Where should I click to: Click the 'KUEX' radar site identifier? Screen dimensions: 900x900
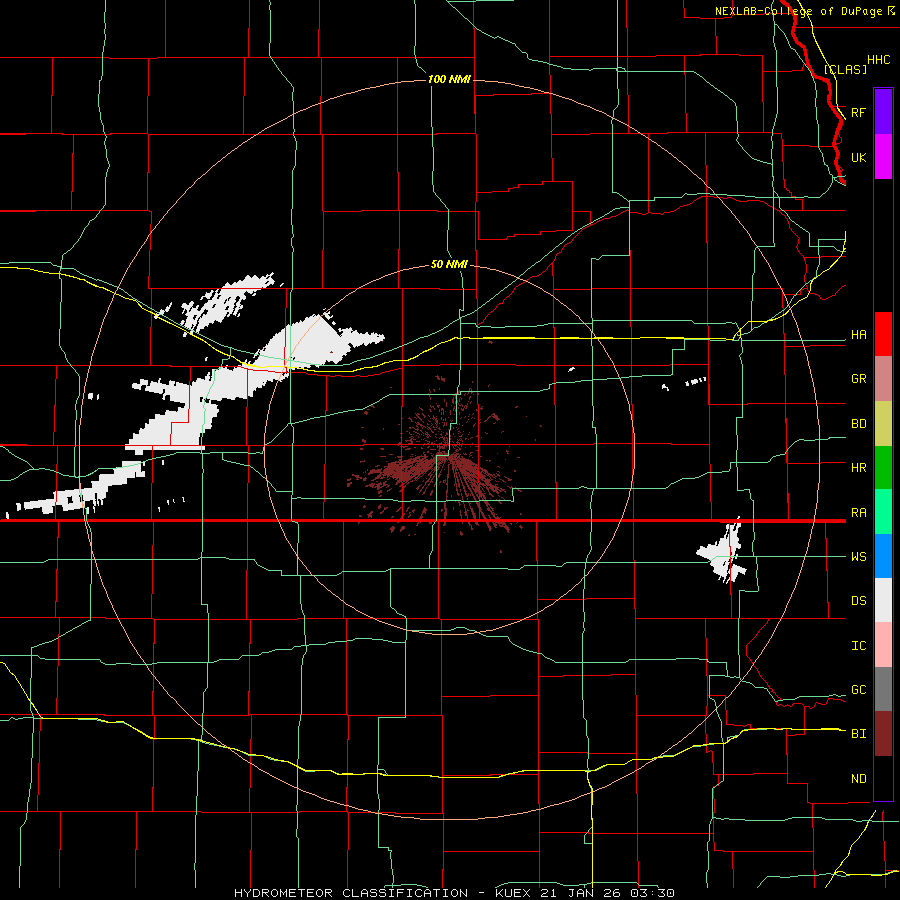pos(513,893)
